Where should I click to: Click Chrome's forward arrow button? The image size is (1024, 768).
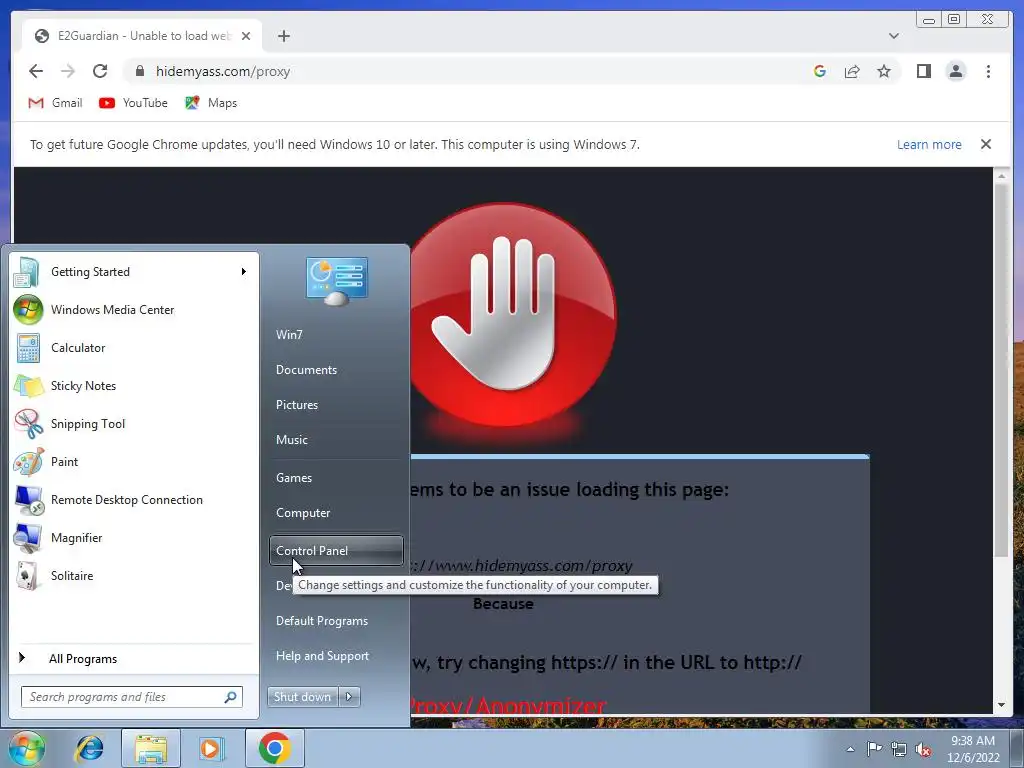coord(68,71)
